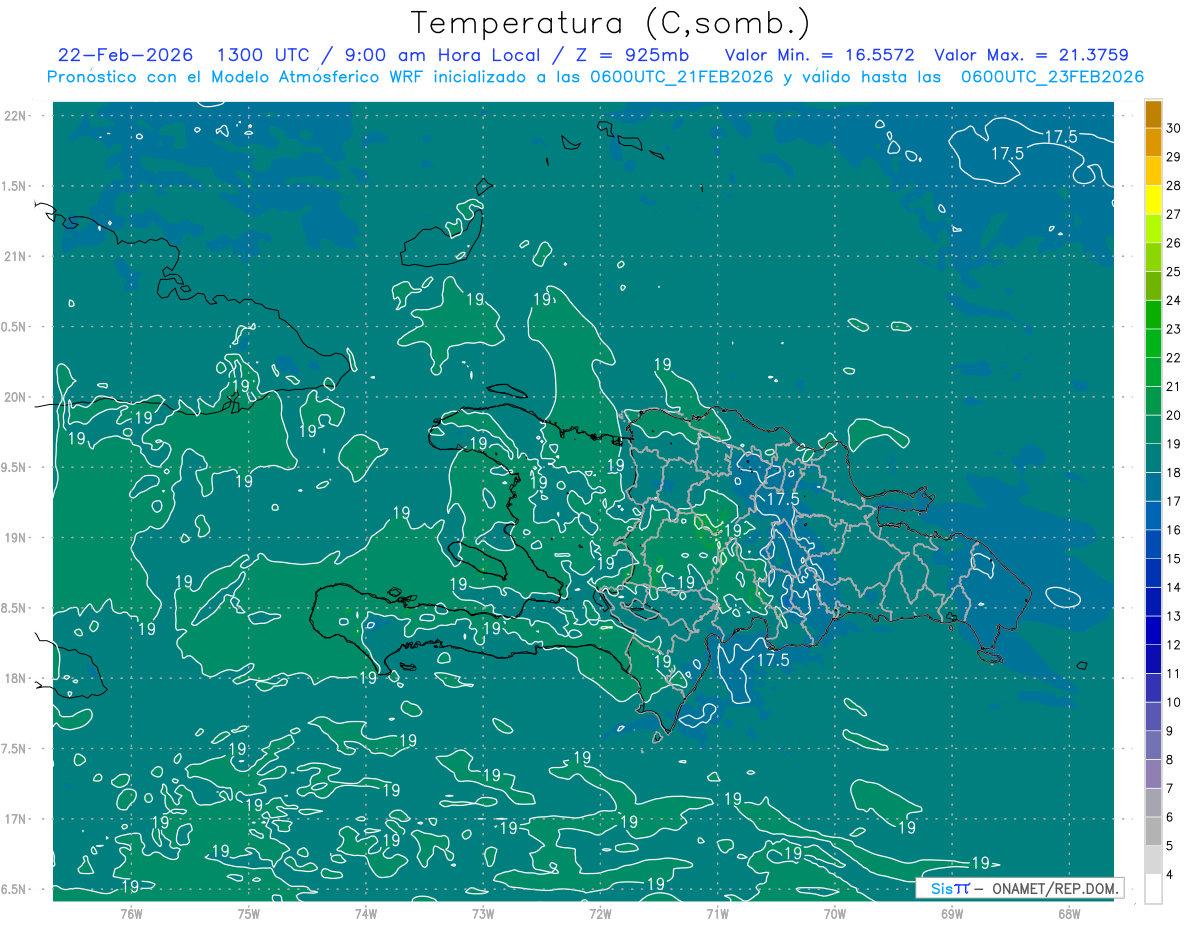The image size is (1200, 927).
Task: Pick the blue swatch between 14 and 15
Action: [x=1153, y=572]
